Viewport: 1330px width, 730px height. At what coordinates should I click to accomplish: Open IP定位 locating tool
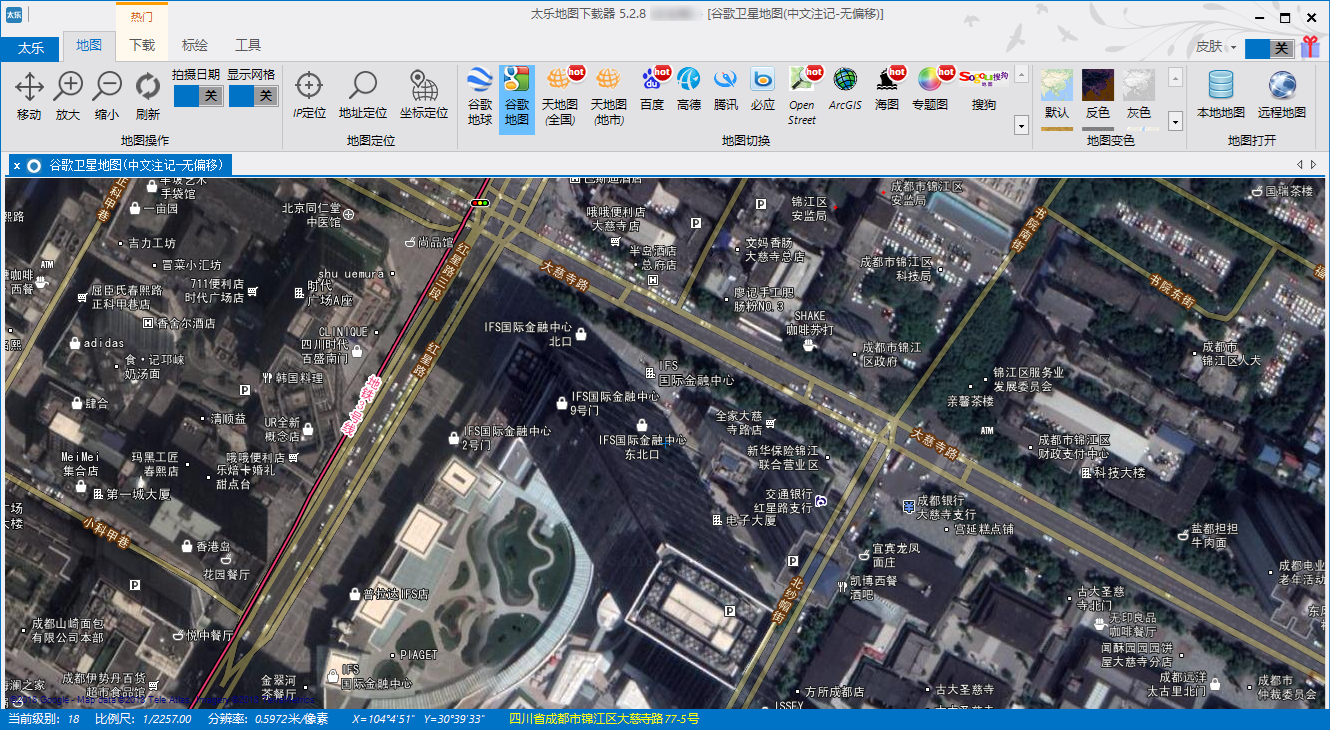310,96
